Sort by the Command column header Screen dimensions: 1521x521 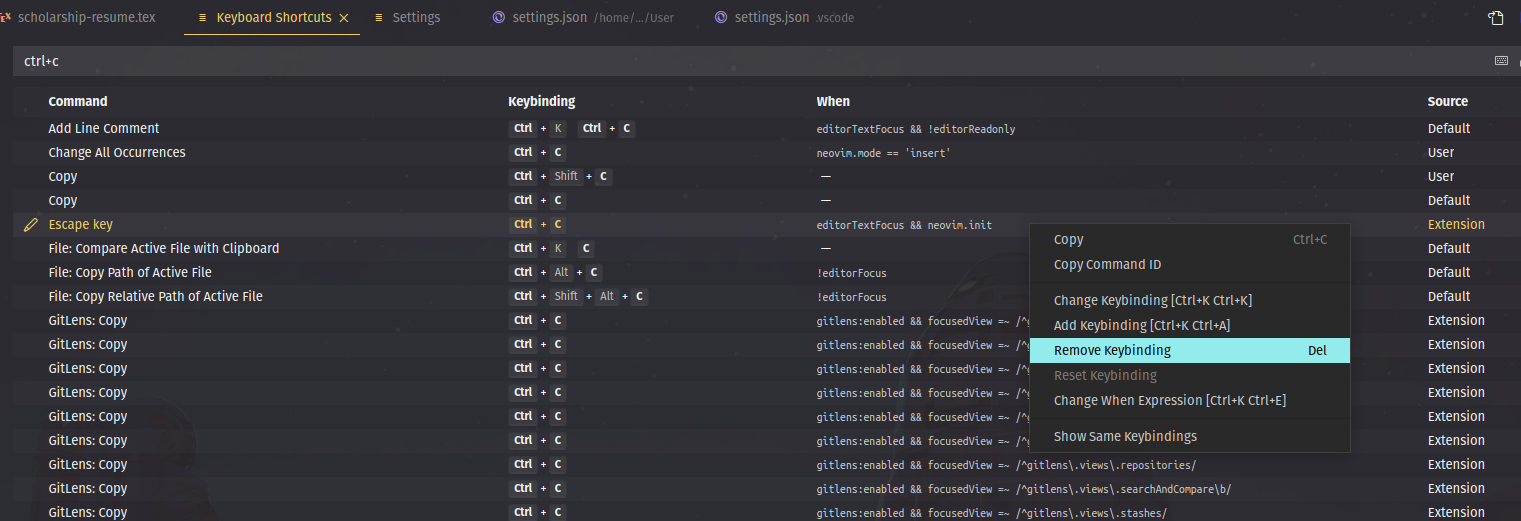78,102
